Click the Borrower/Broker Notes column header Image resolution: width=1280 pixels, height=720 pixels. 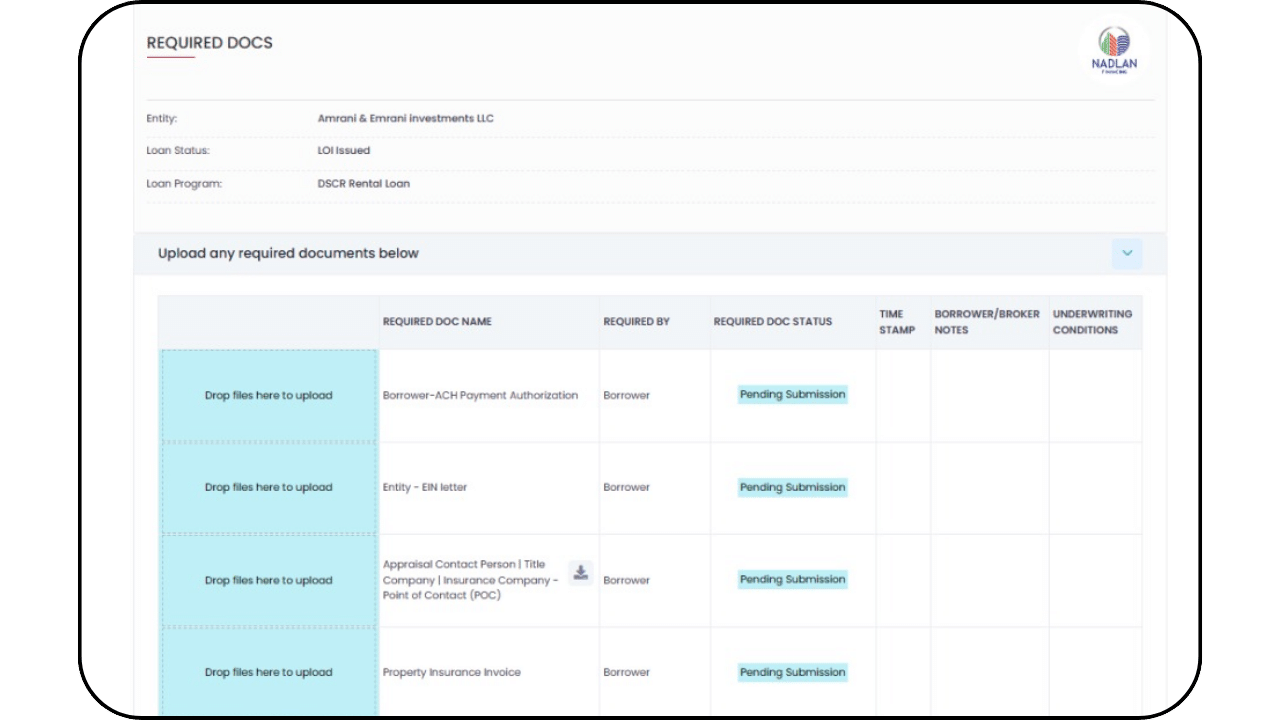coord(986,322)
